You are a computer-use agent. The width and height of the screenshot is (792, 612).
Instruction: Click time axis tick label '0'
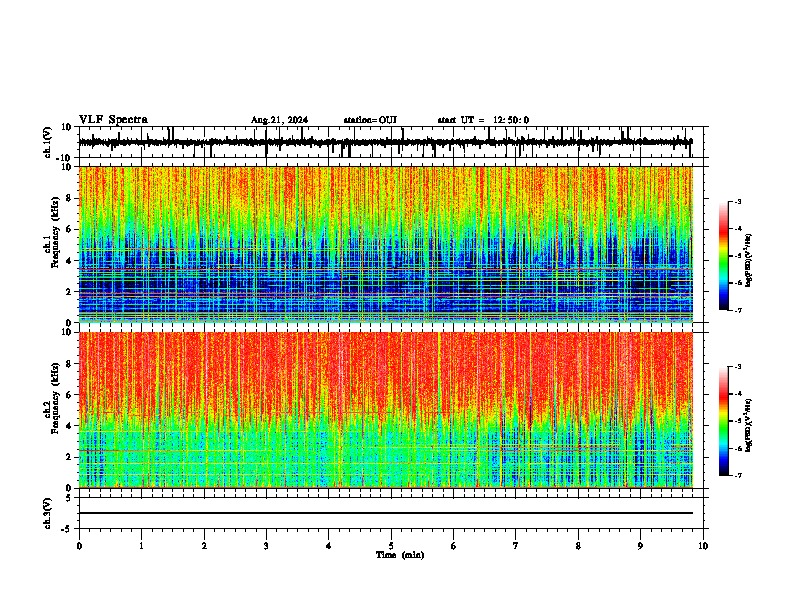[x=79, y=546]
